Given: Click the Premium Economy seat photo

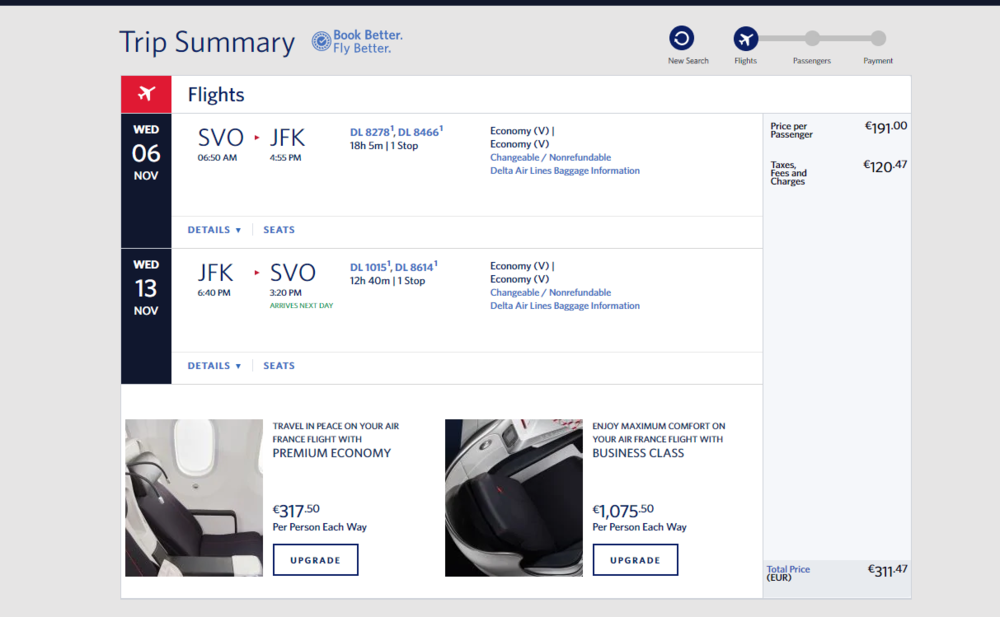Looking at the screenshot, I should (x=194, y=497).
